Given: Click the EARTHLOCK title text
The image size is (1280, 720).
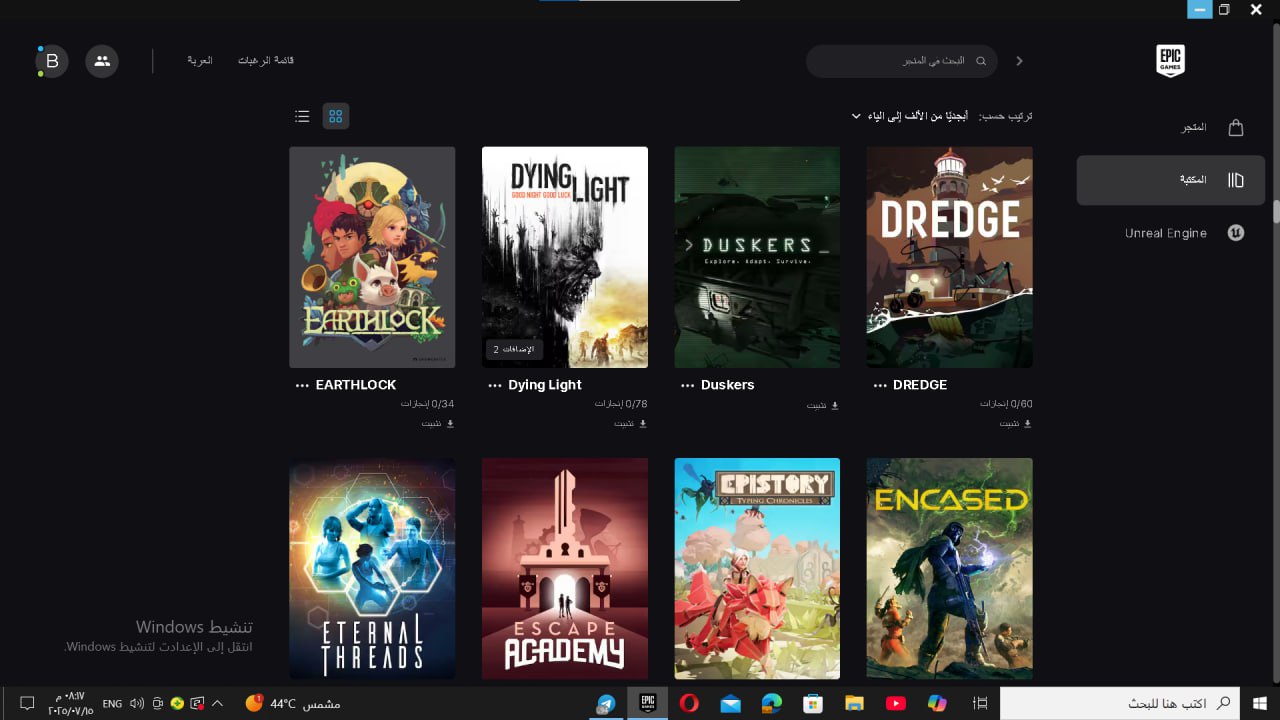Looking at the screenshot, I should point(356,385).
